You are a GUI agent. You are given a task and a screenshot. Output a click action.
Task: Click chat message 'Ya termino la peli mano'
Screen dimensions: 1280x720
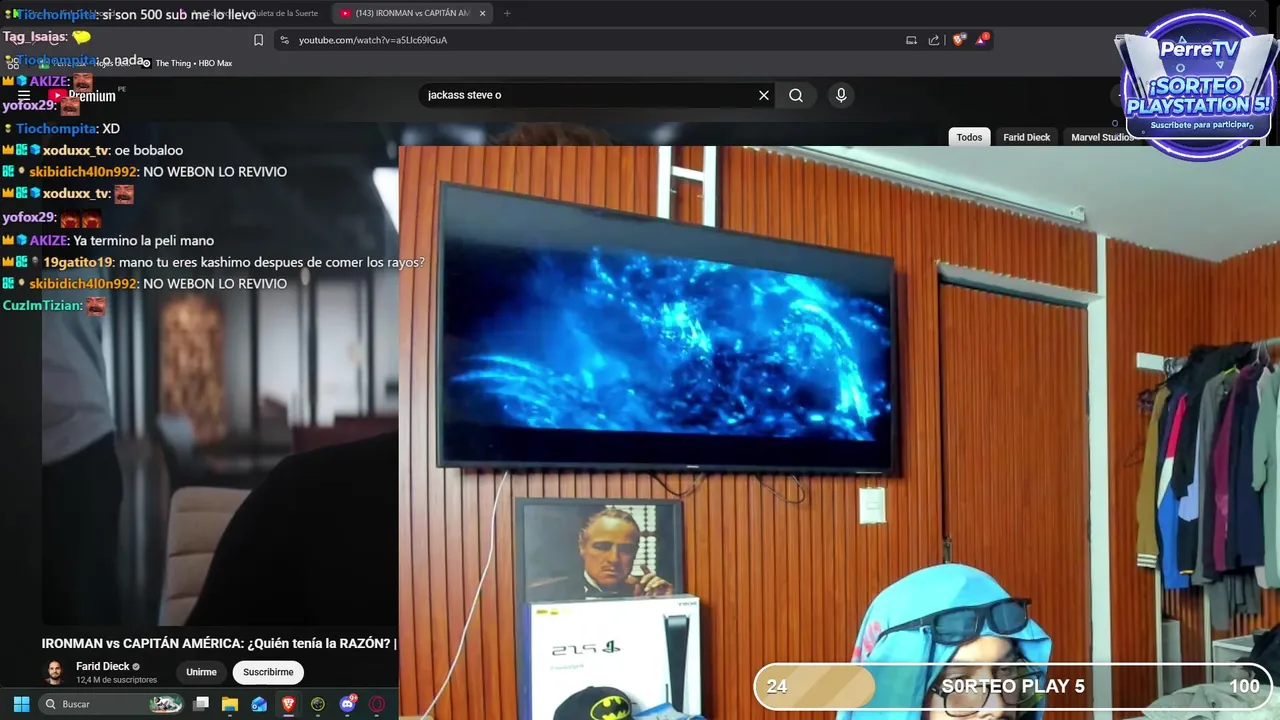144,240
